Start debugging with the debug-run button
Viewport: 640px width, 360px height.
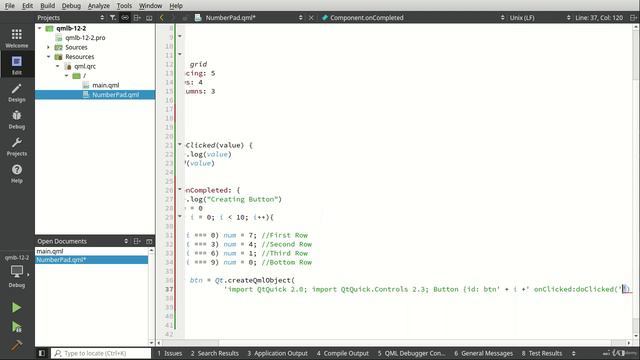tap(16, 327)
